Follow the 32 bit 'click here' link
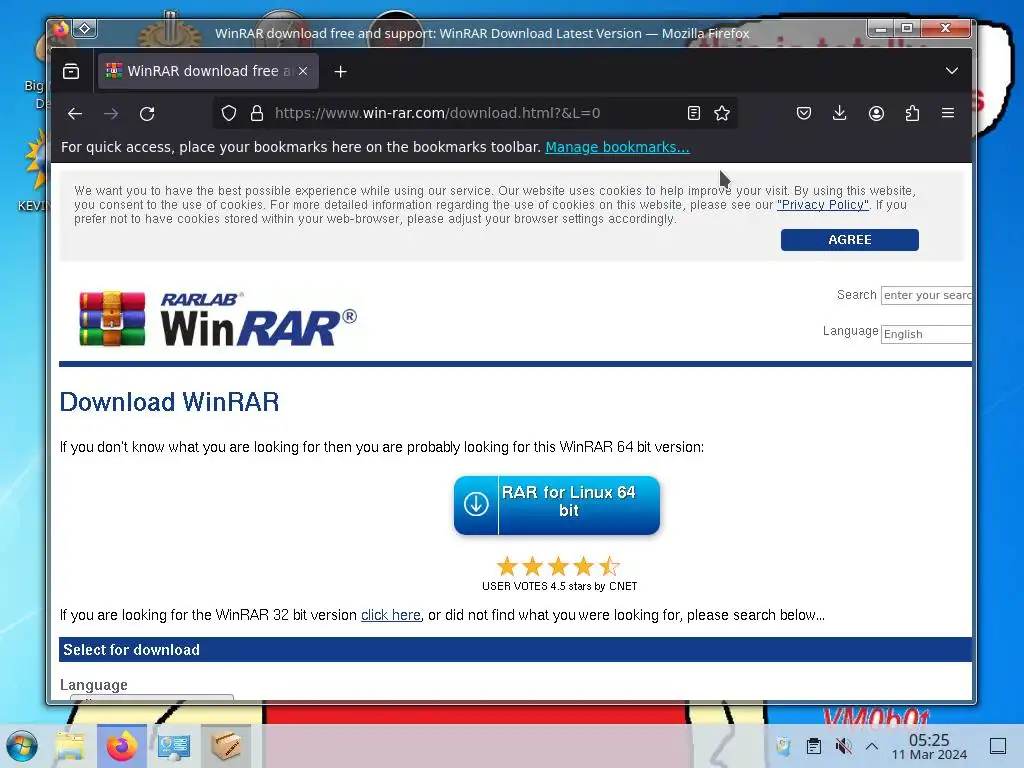1024x768 pixels. pos(391,615)
